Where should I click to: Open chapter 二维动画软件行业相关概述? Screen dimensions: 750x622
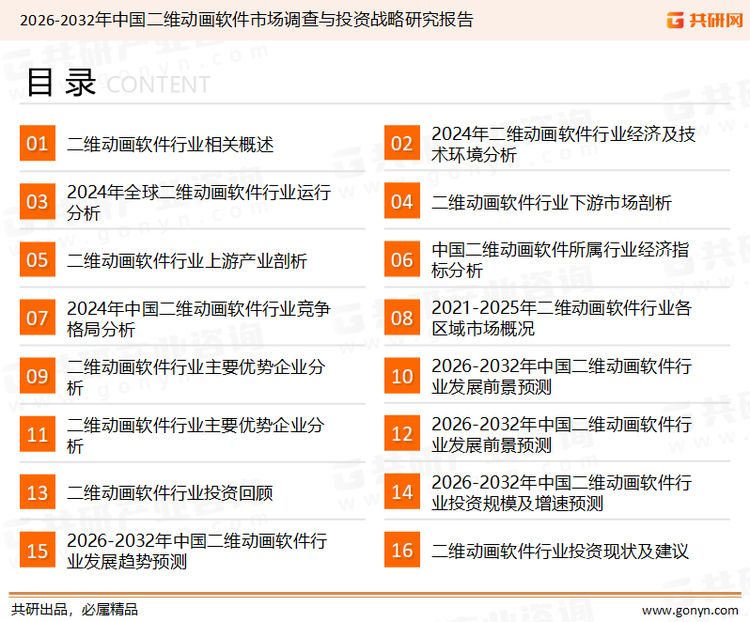click(x=170, y=144)
